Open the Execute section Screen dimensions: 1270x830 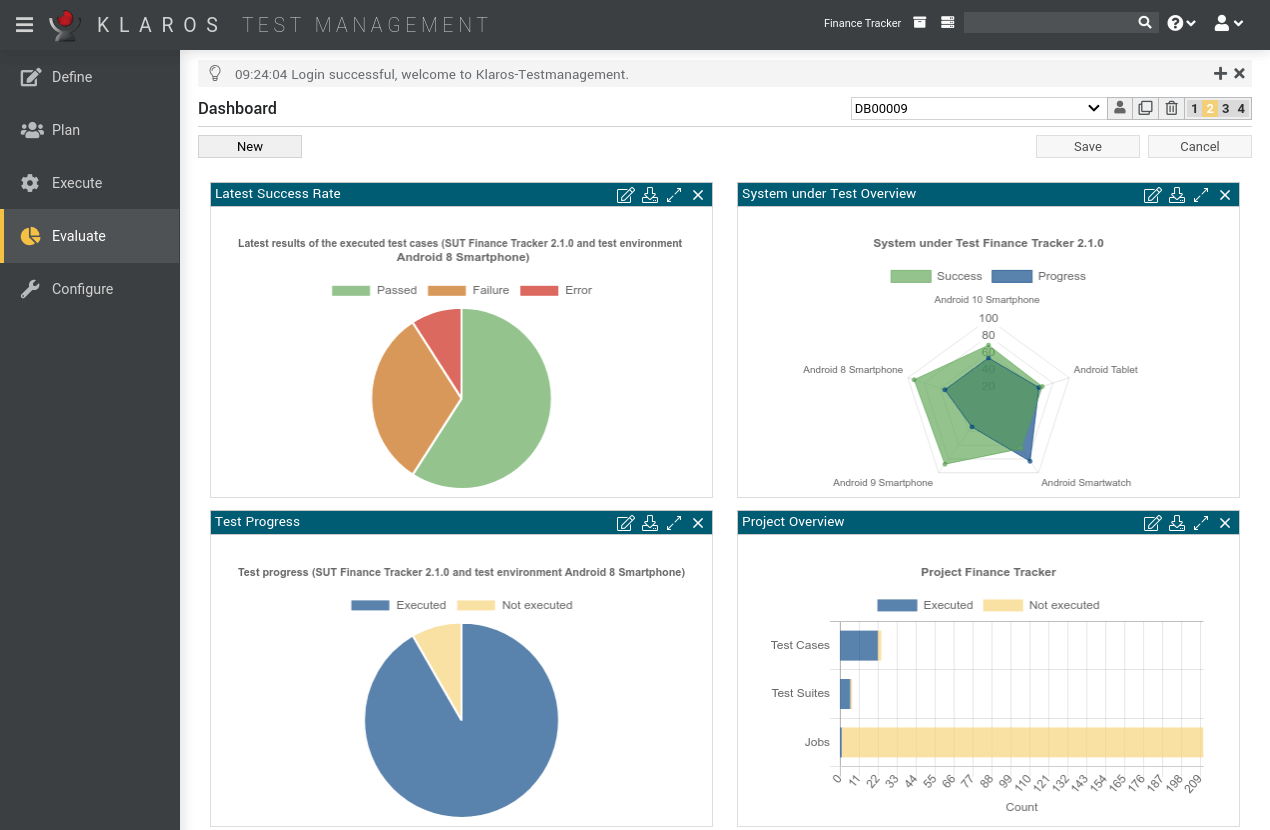tap(90, 183)
